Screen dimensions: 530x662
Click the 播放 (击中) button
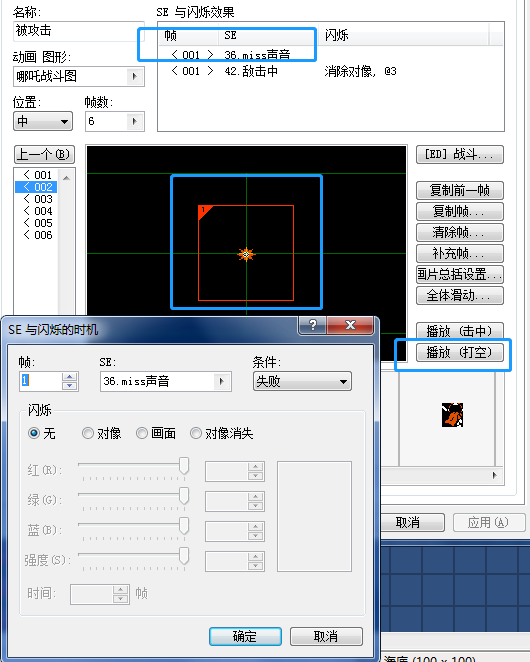(459, 331)
